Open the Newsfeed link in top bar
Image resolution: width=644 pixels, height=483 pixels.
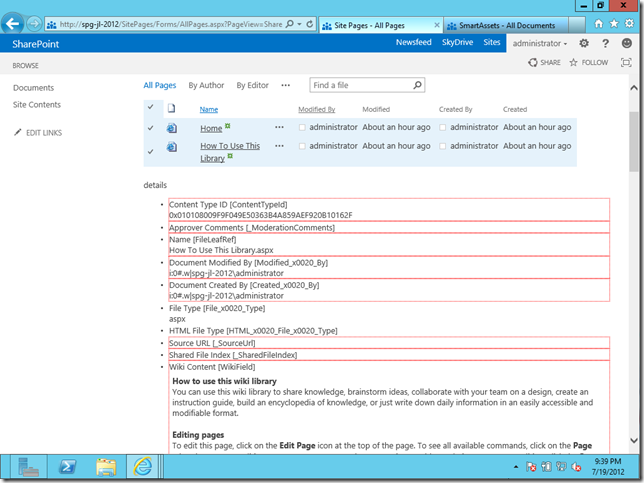[x=413, y=44]
